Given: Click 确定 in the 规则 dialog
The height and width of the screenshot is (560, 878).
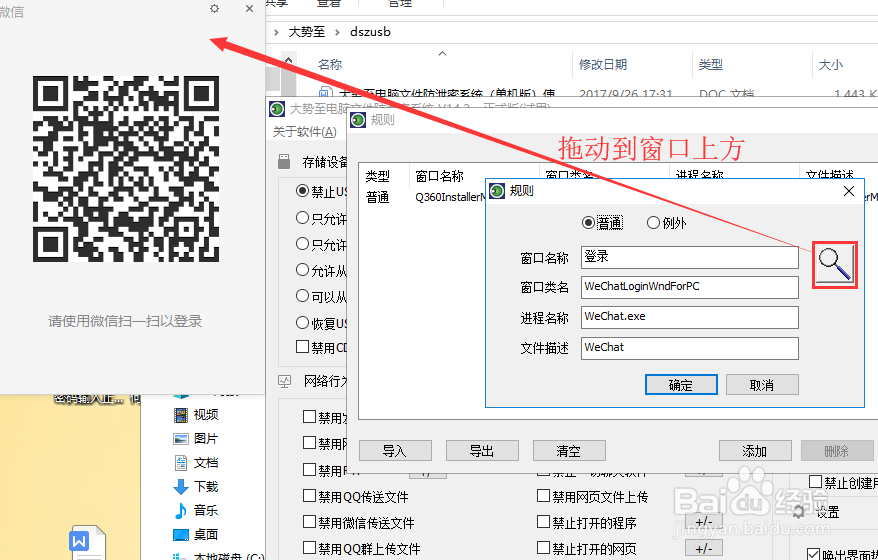Looking at the screenshot, I should pos(681,385).
